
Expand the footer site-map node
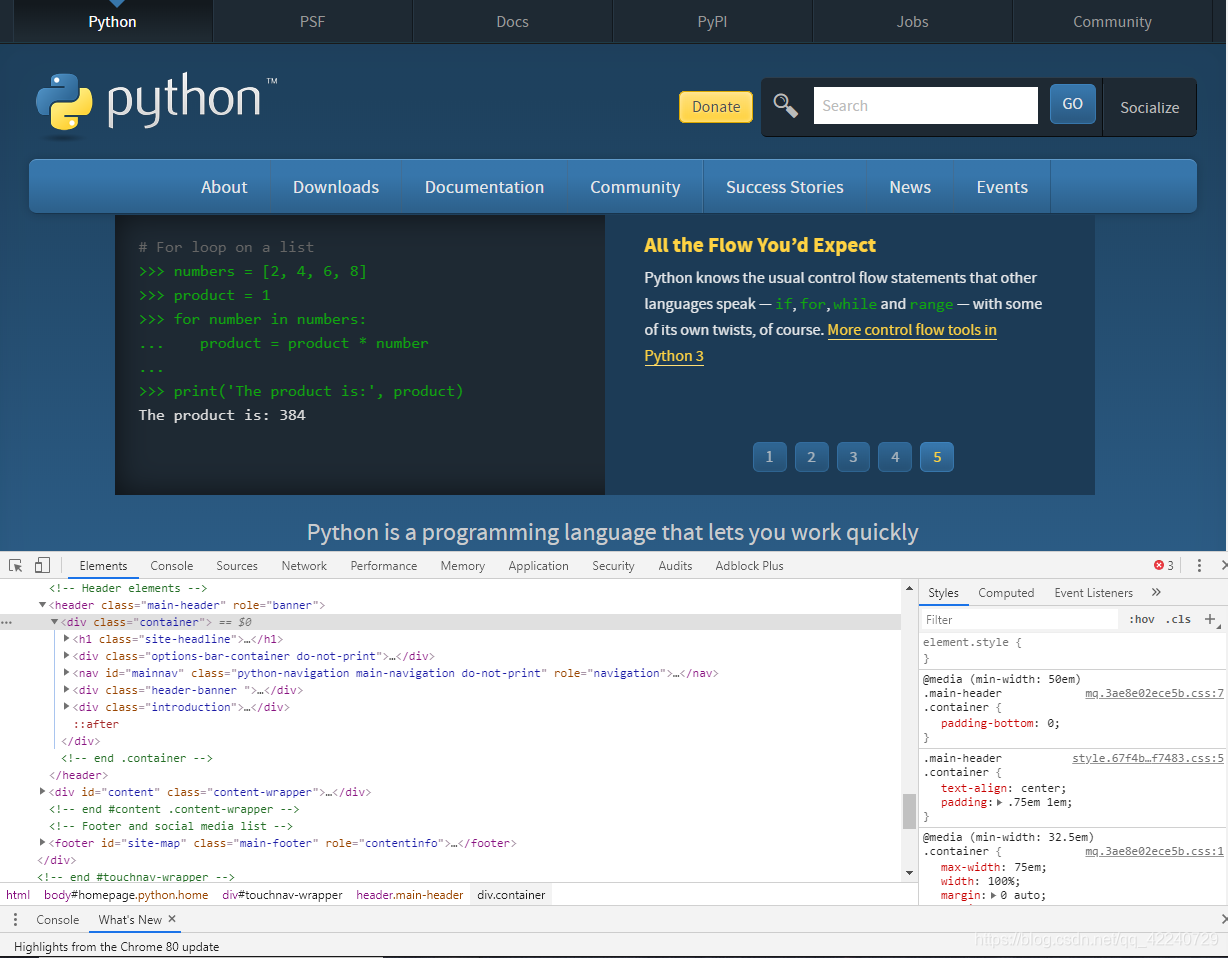click(42, 843)
